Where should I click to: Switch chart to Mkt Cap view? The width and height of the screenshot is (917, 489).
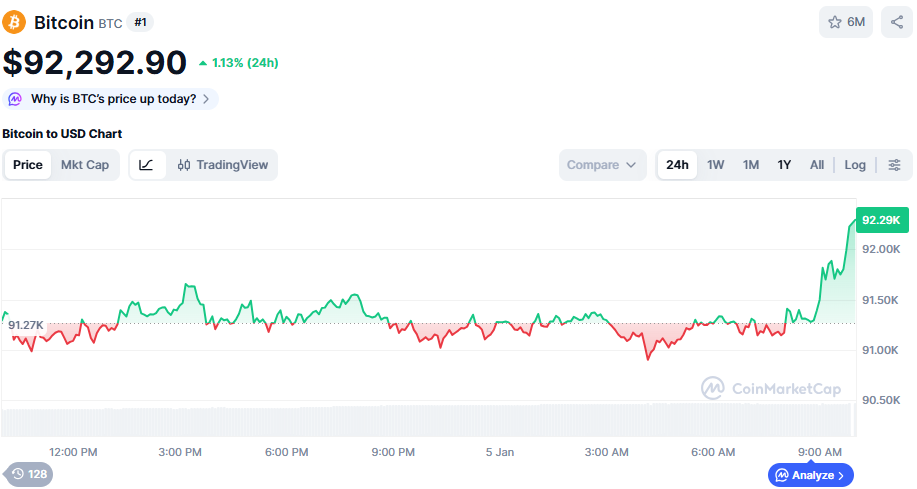pyautogui.click(x=85, y=165)
